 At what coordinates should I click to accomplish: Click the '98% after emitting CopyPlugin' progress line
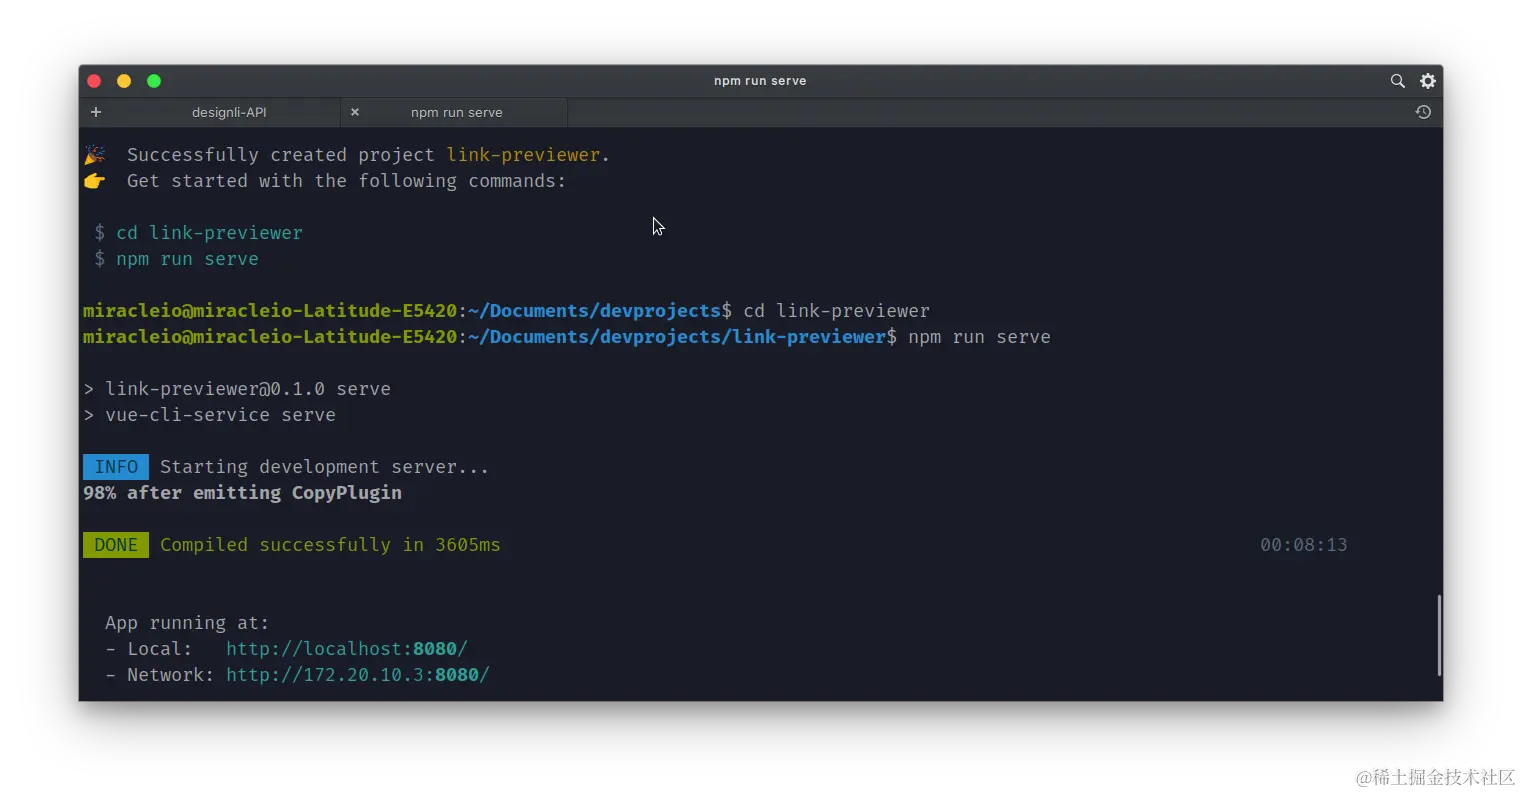coord(243,492)
